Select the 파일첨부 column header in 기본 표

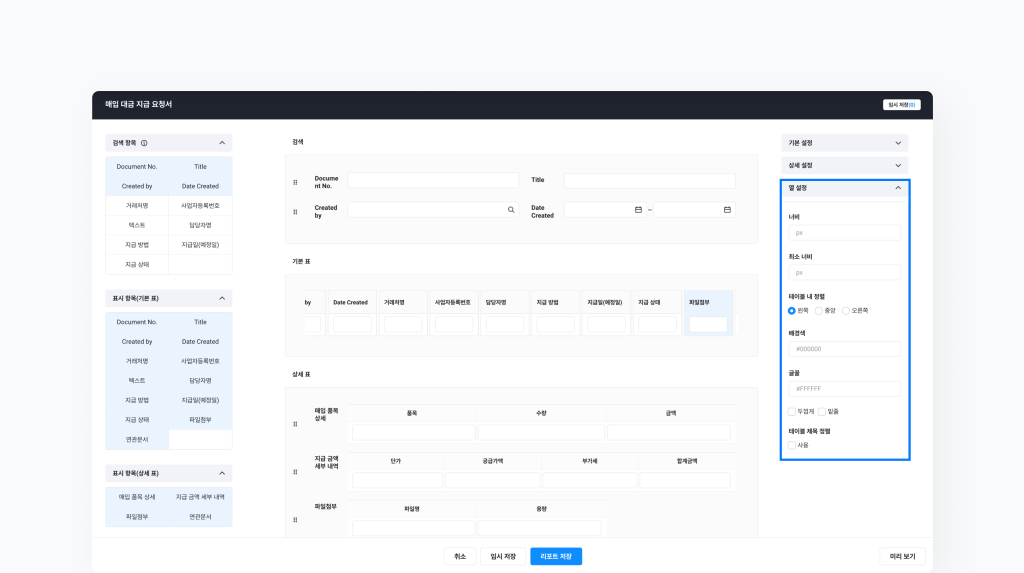[x=708, y=302]
